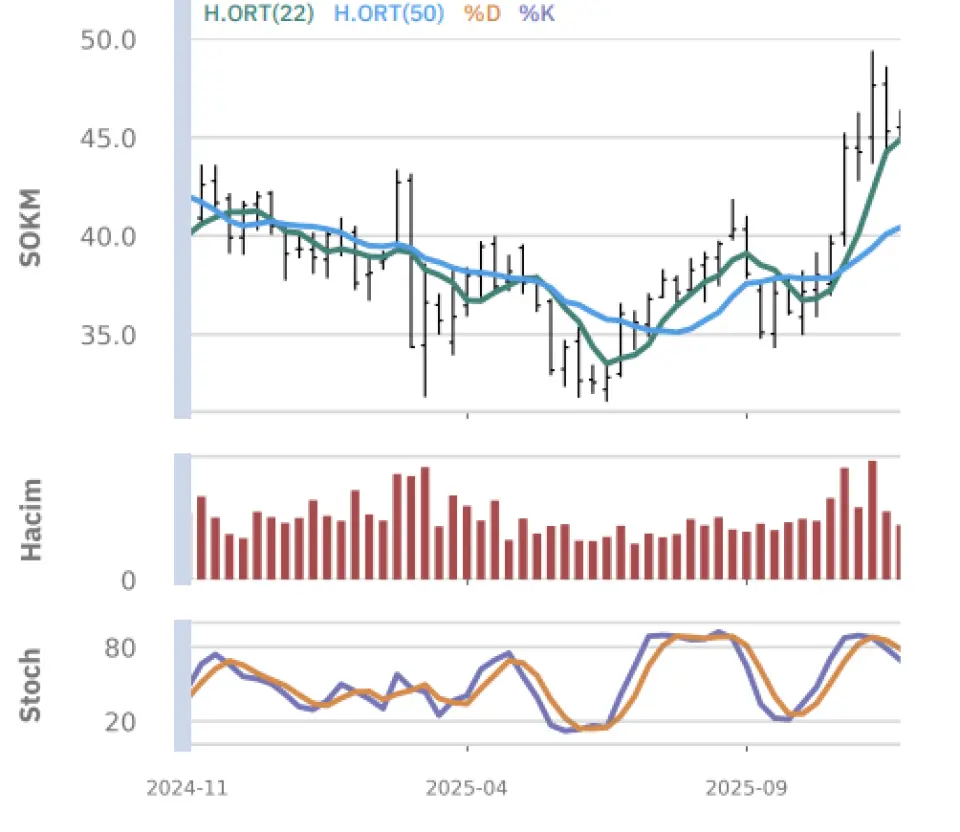Toggle the H.ORT(22) legend entry
This screenshot has width=960, height=832.
(259, 15)
